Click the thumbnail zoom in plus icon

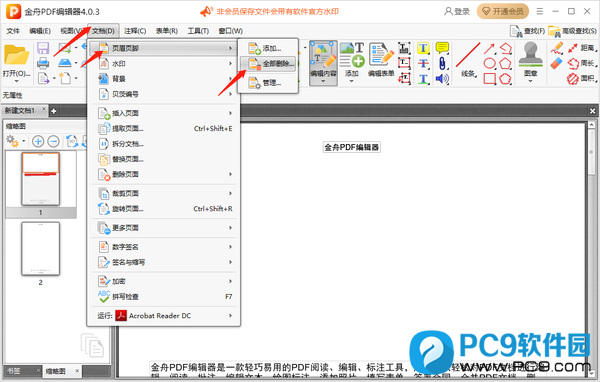pyautogui.click(x=38, y=141)
